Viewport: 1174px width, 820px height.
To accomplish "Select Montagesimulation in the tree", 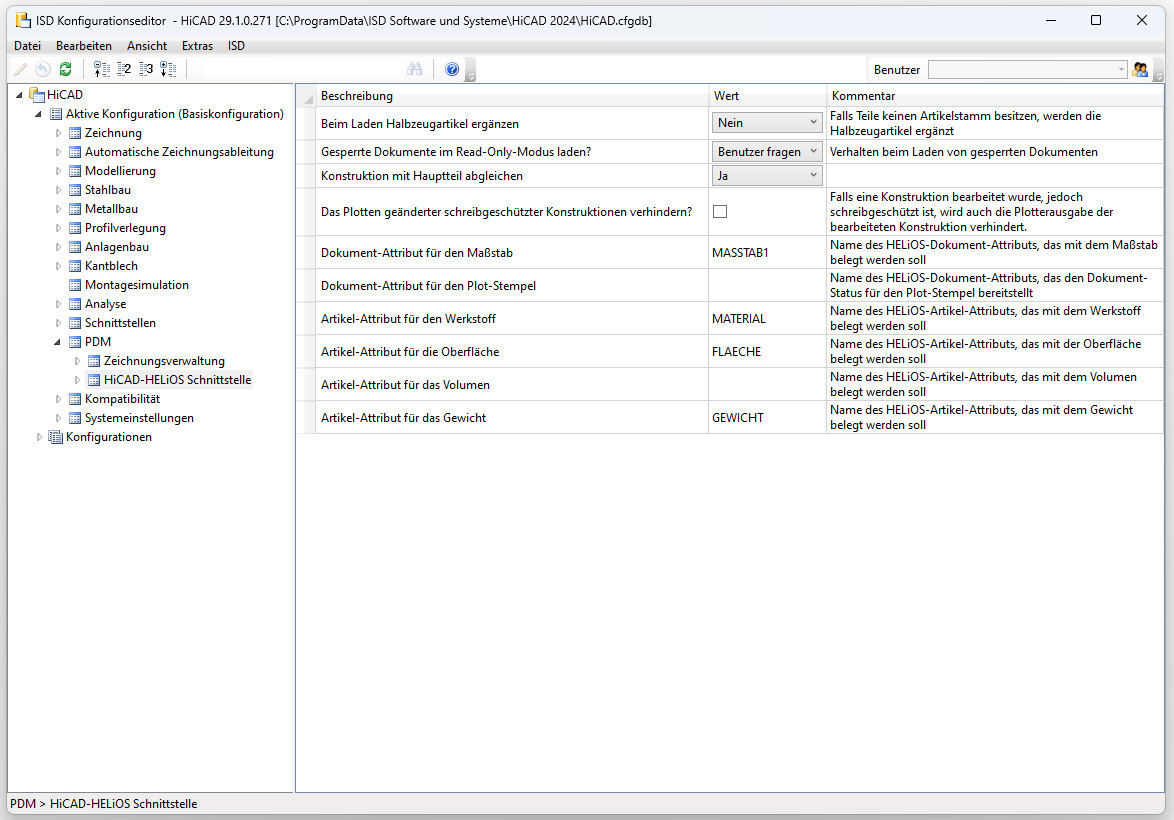I will (136, 285).
